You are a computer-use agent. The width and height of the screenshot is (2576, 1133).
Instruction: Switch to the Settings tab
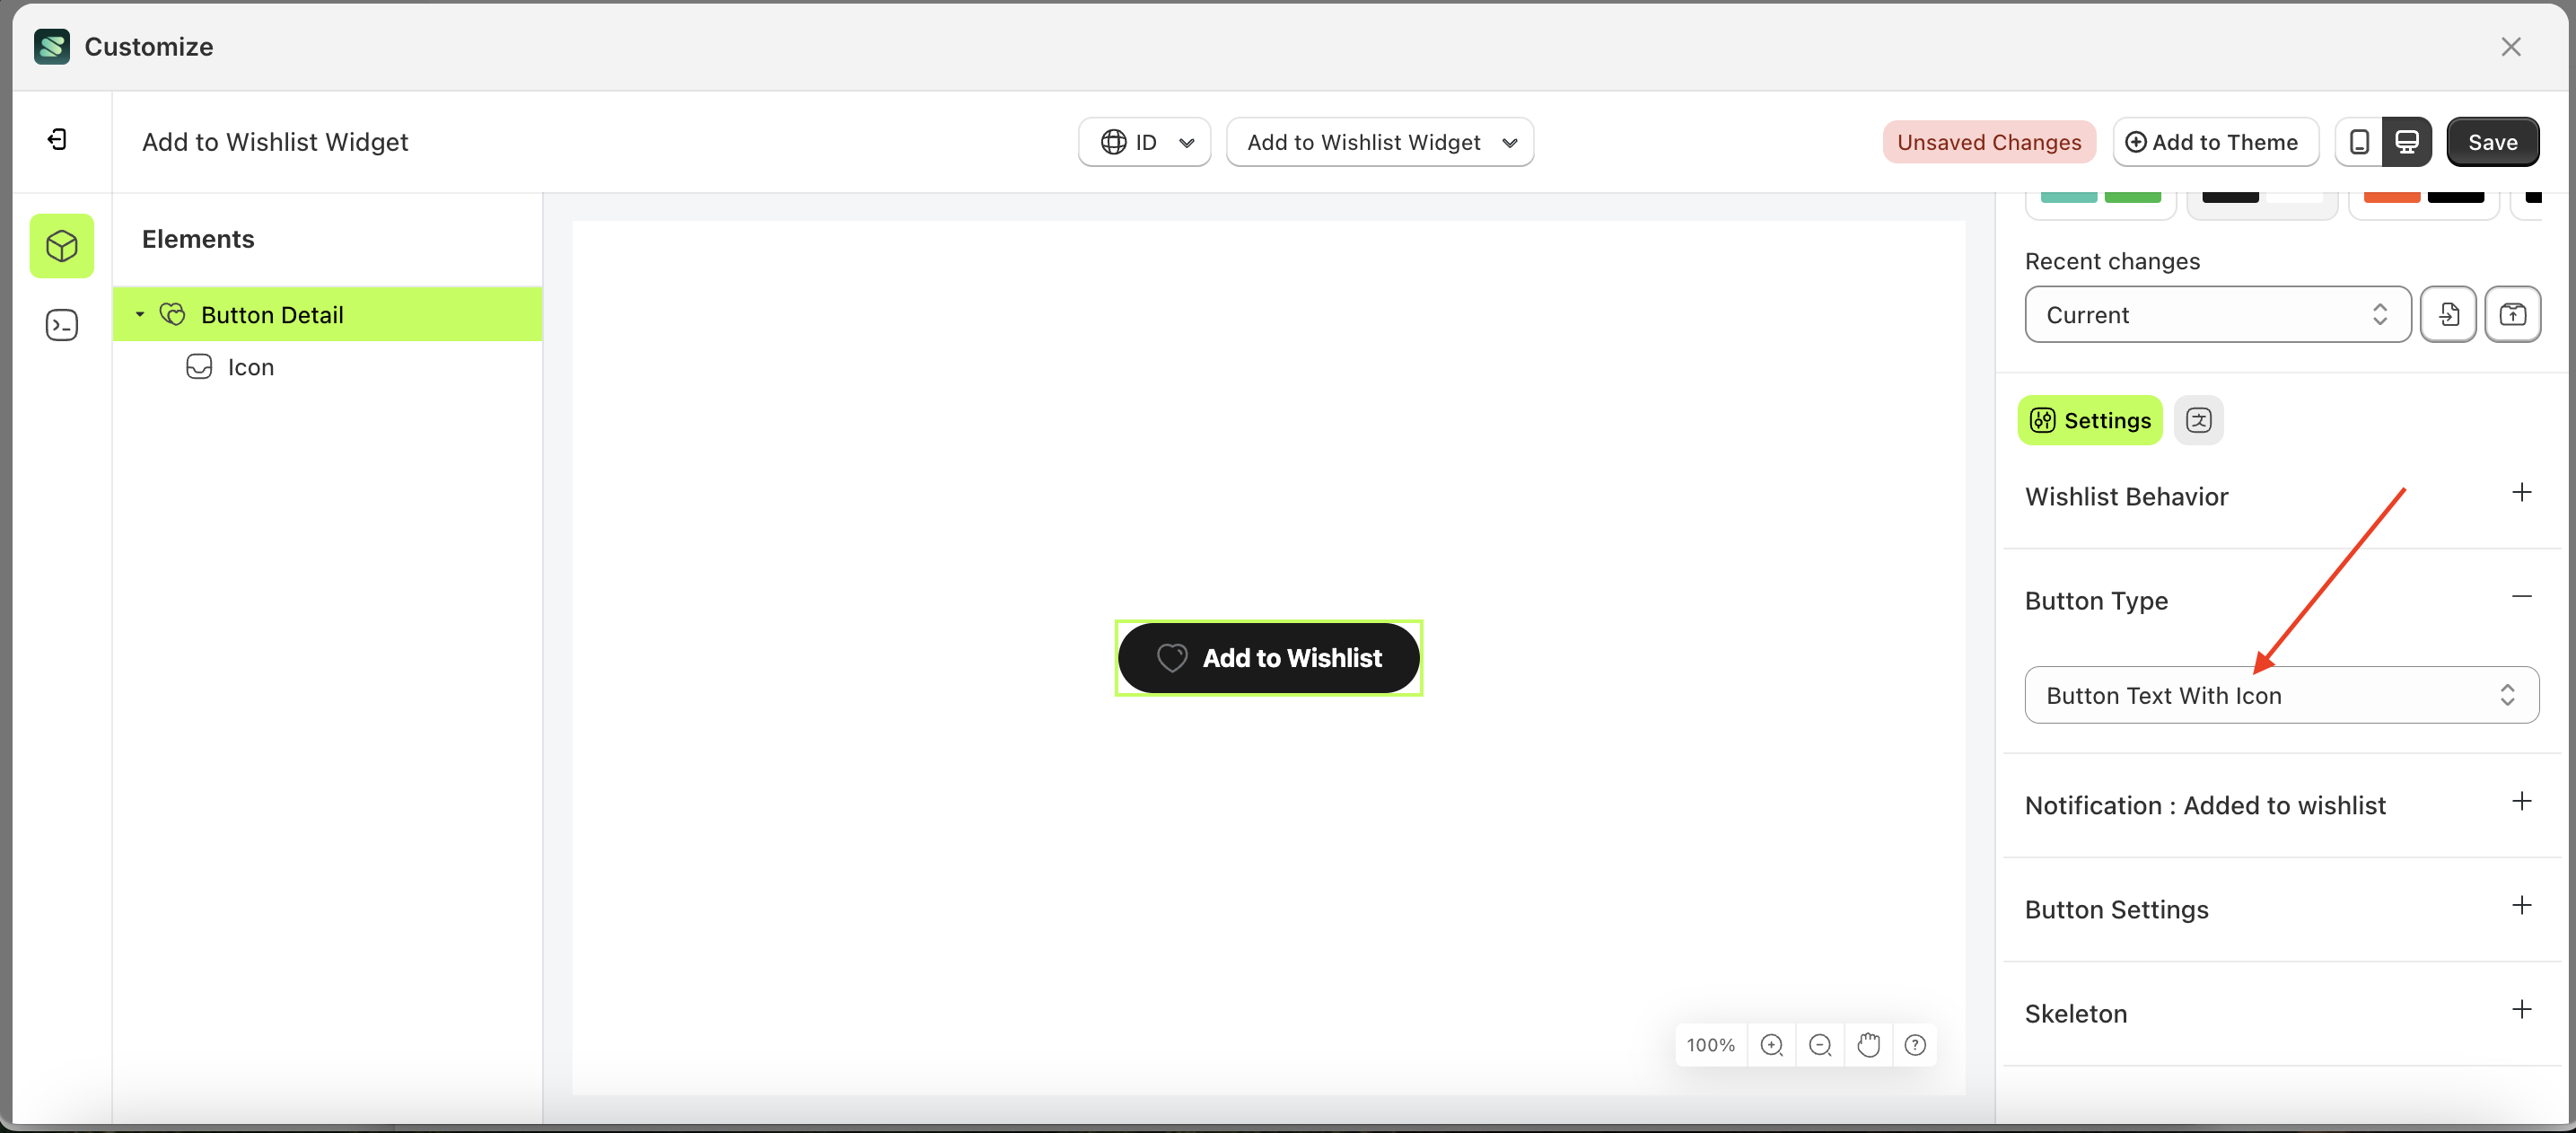click(x=2089, y=420)
